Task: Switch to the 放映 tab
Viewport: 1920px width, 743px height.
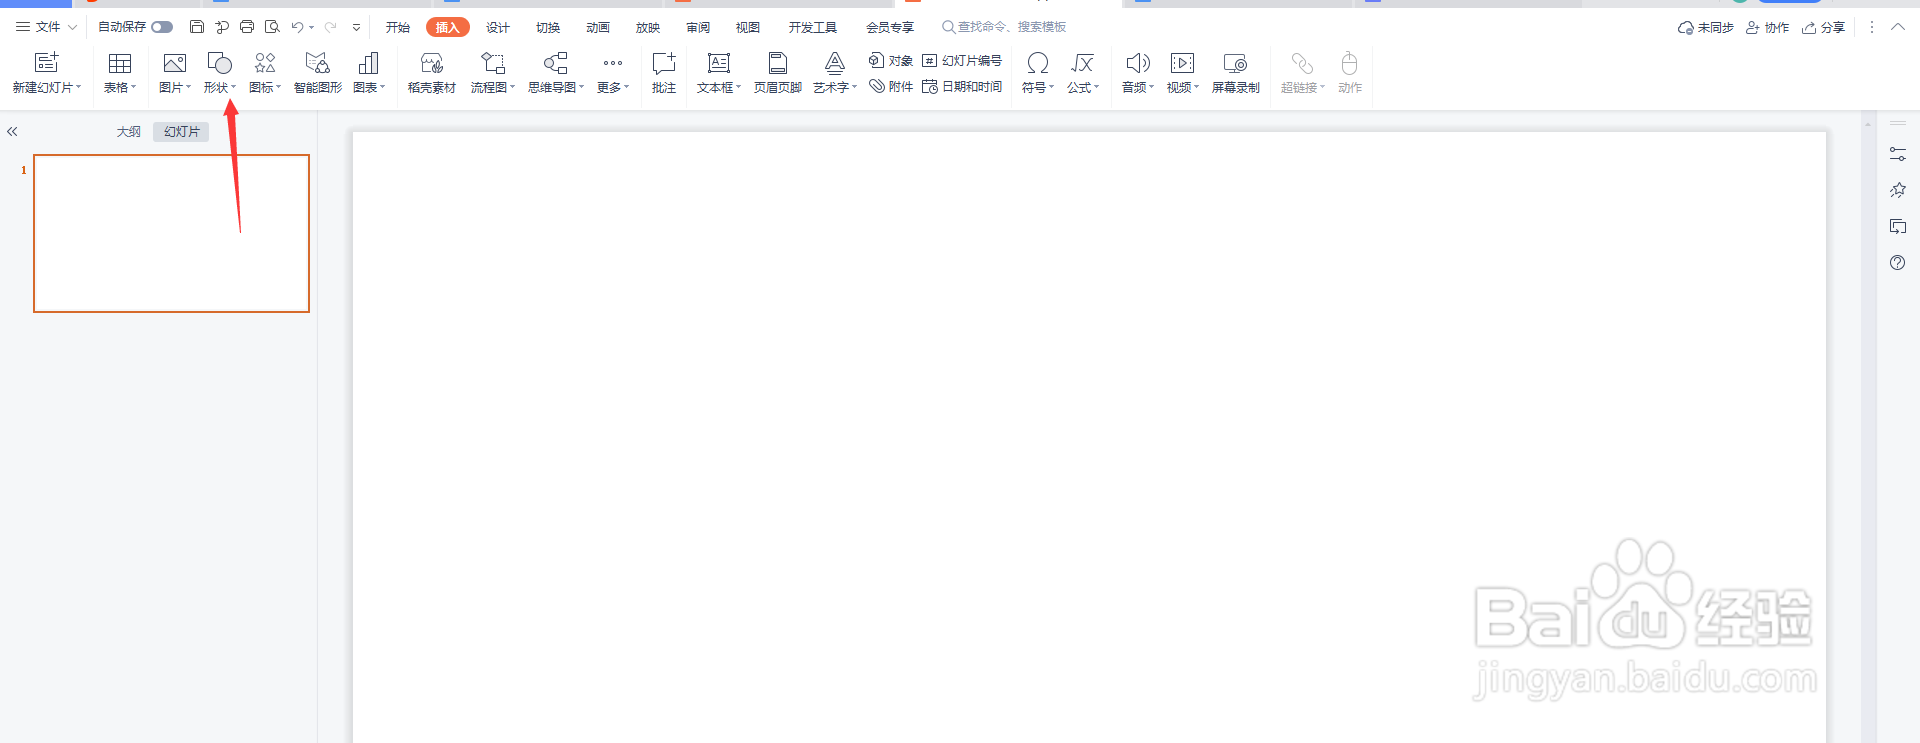Action: [648, 27]
